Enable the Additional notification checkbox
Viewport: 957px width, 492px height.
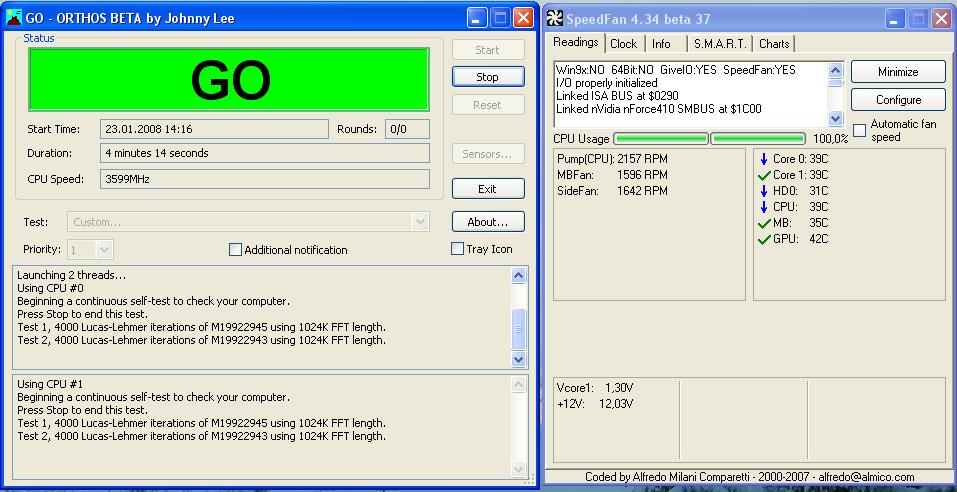coord(235,250)
